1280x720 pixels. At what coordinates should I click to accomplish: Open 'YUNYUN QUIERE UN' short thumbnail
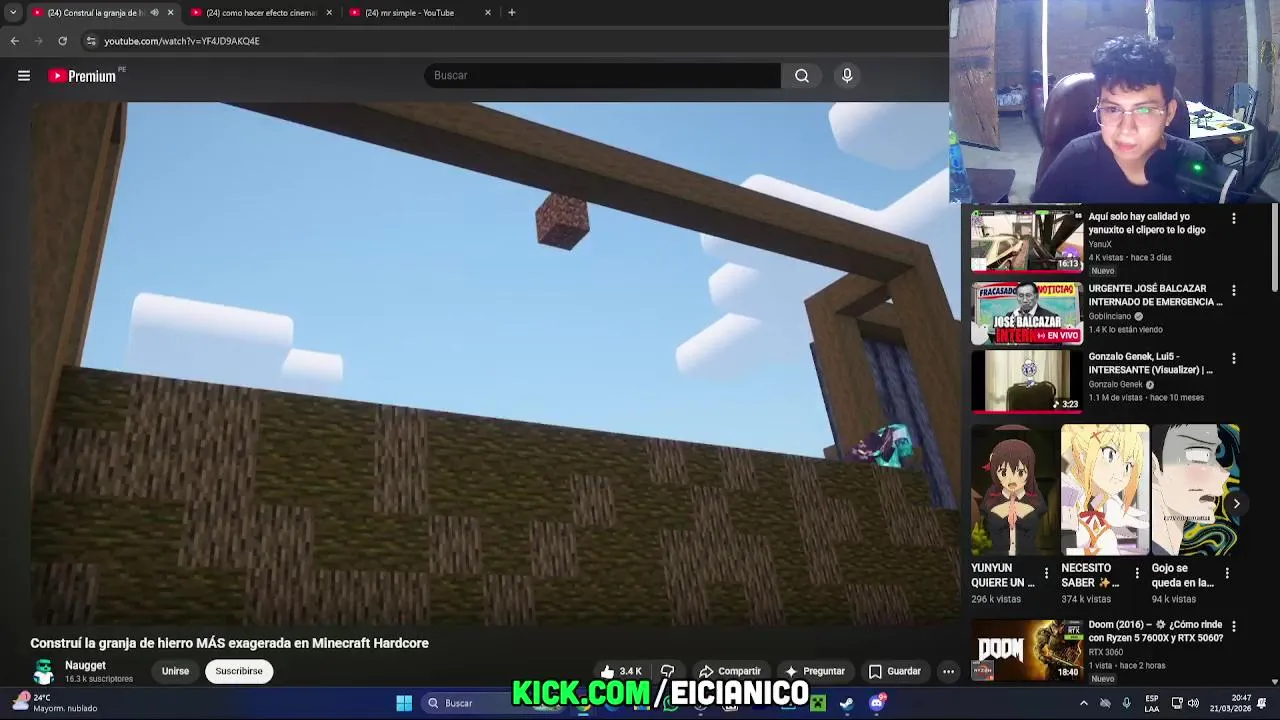pos(1014,490)
